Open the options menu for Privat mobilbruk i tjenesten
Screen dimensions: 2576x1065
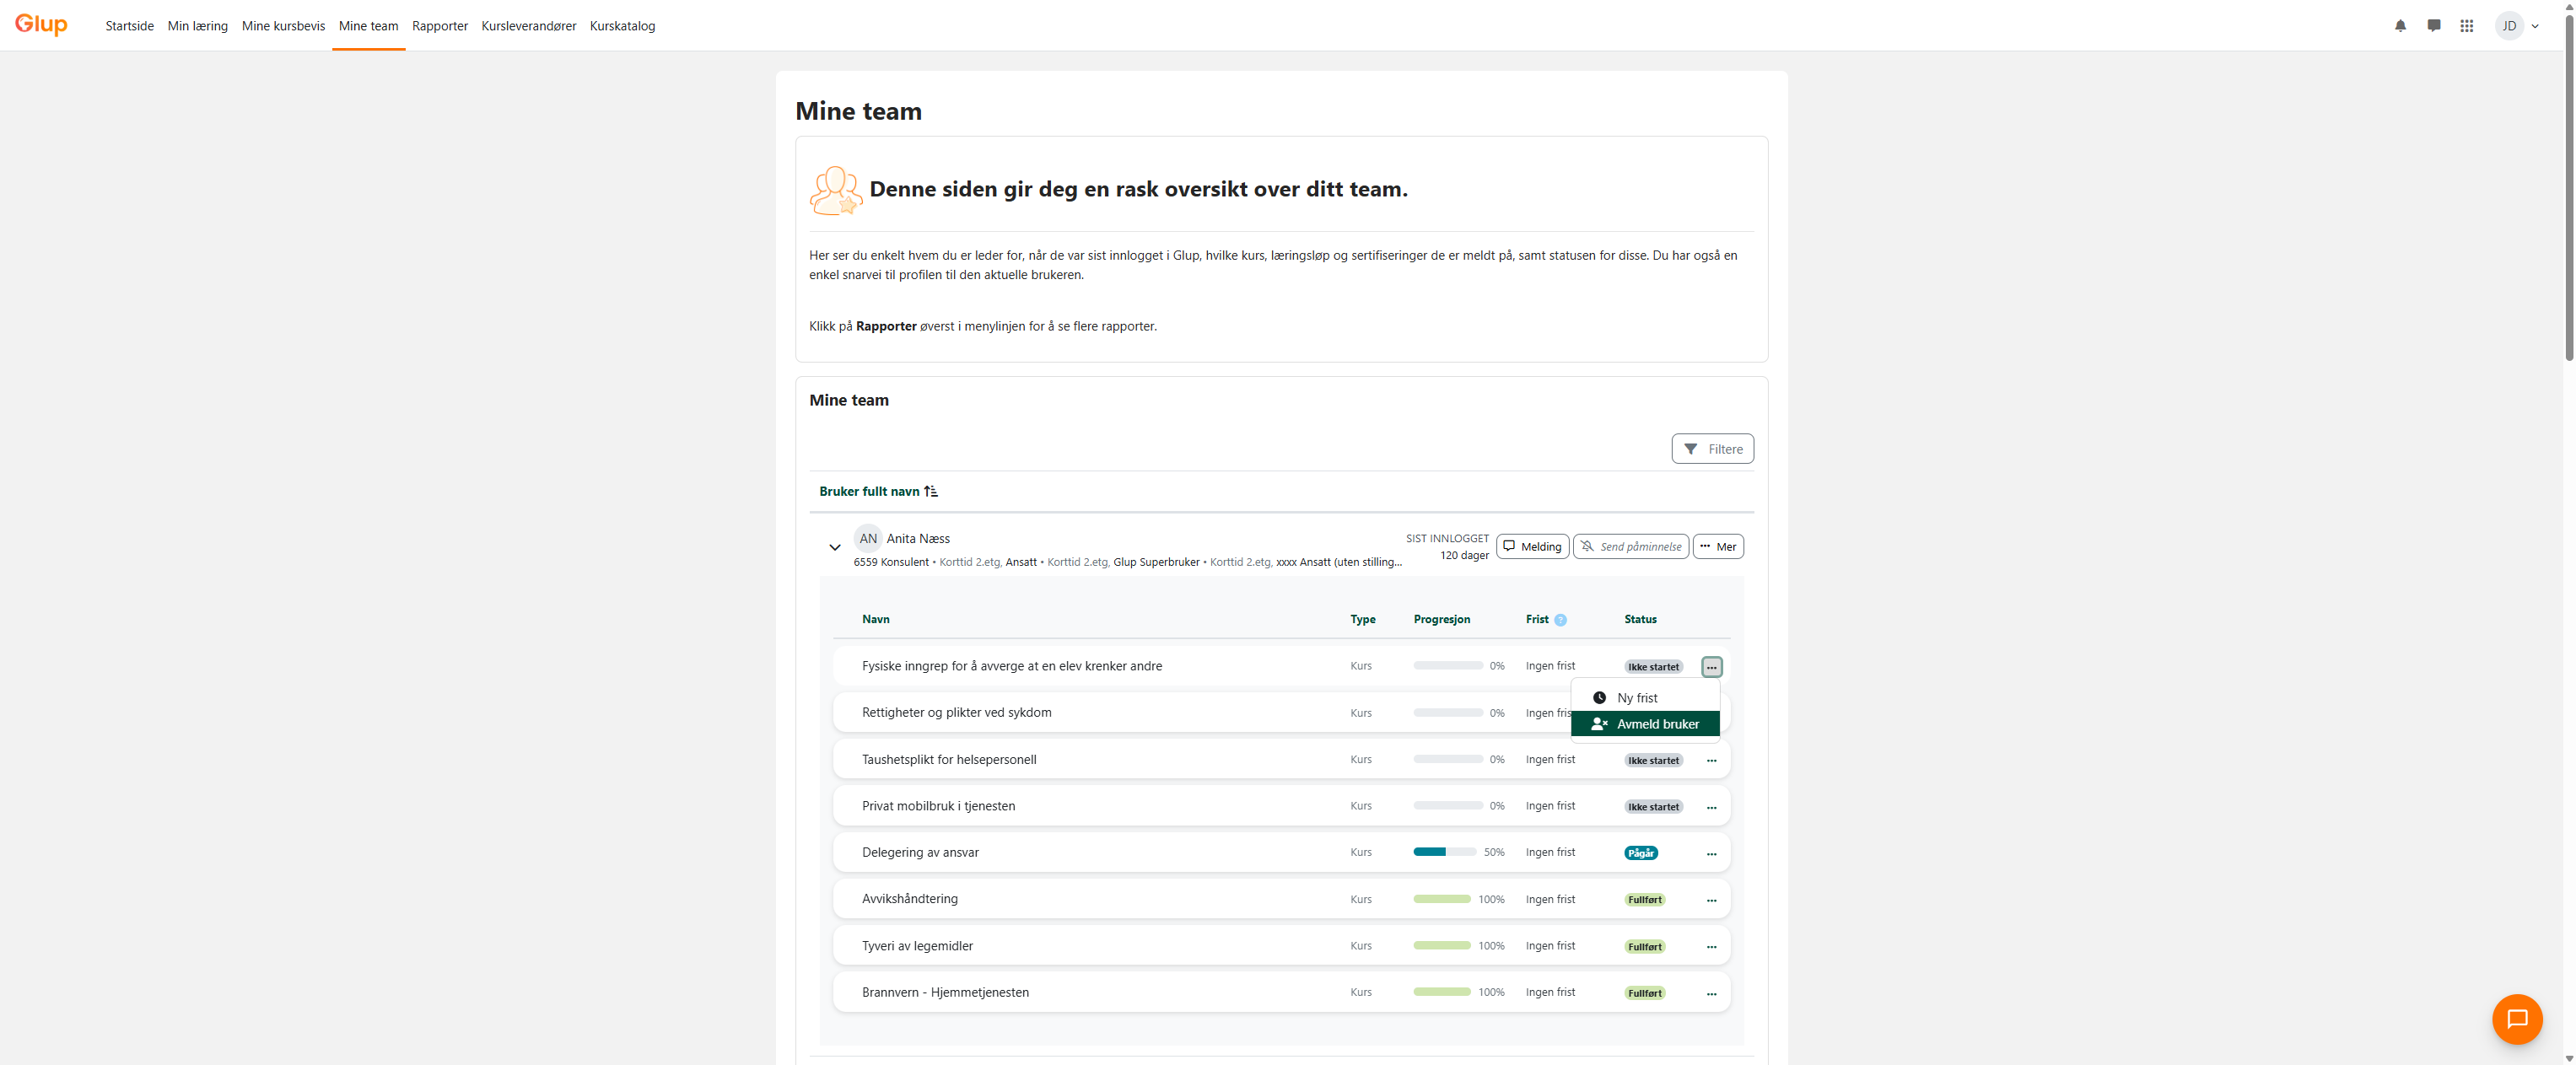click(x=1711, y=807)
